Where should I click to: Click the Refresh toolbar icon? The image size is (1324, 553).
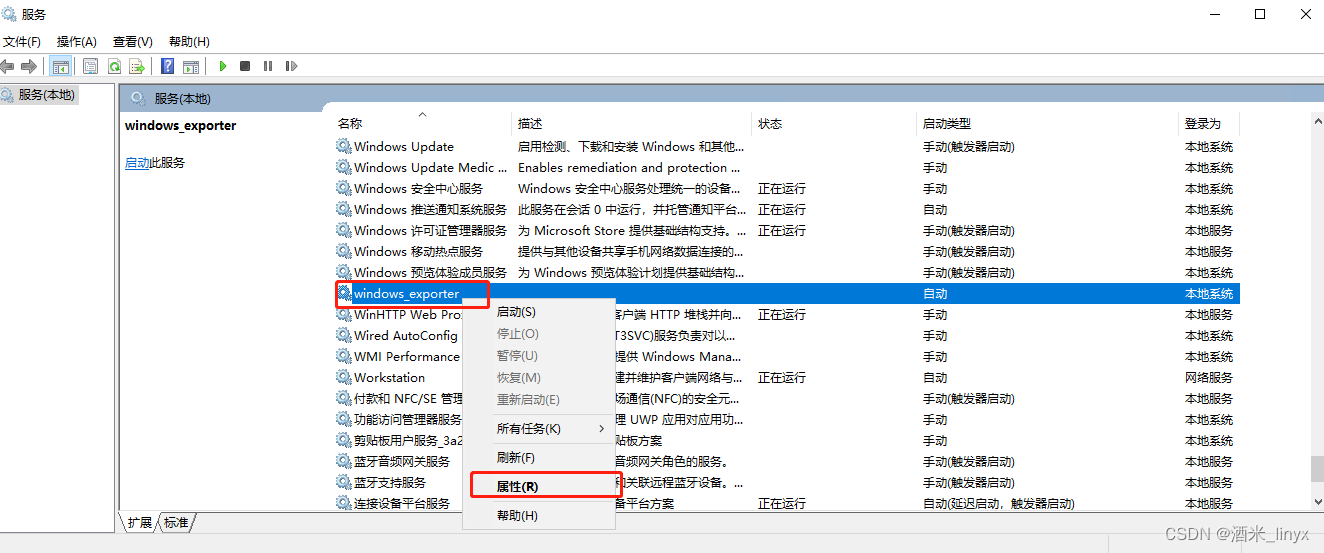pyautogui.click(x=114, y=66)
